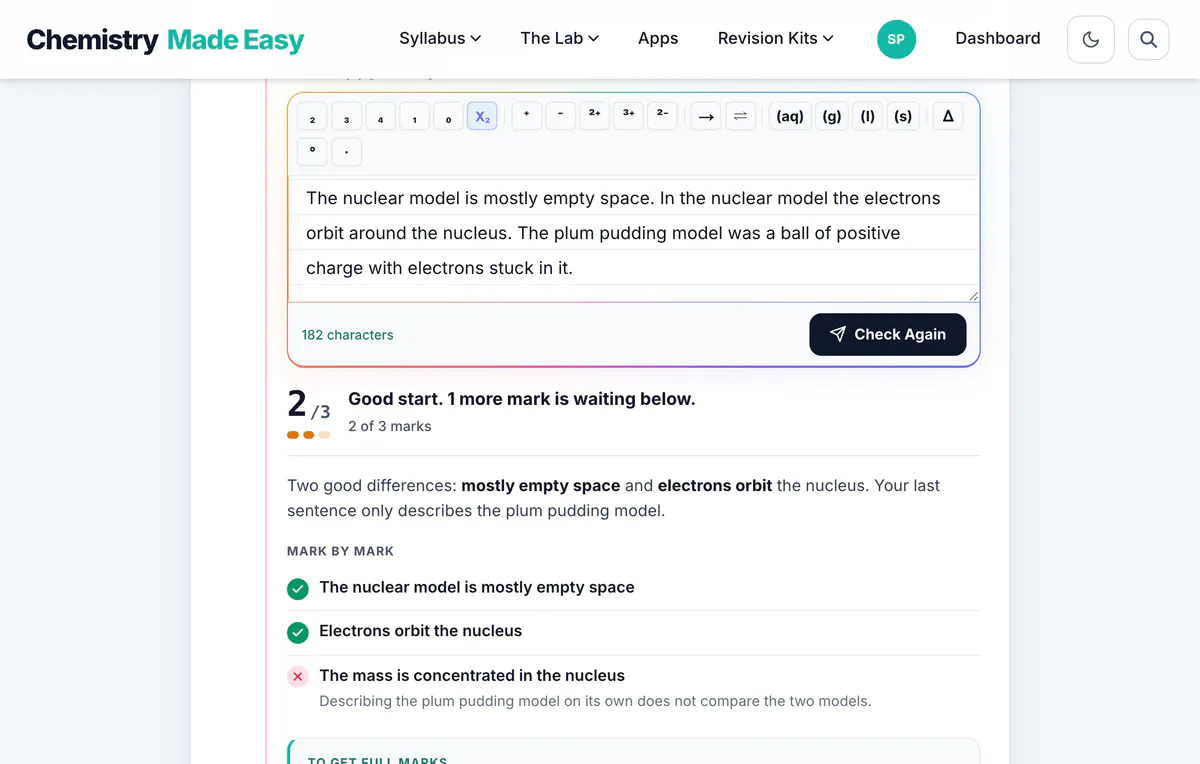Insert the superscript plus charge symbol

coord(527,116)
